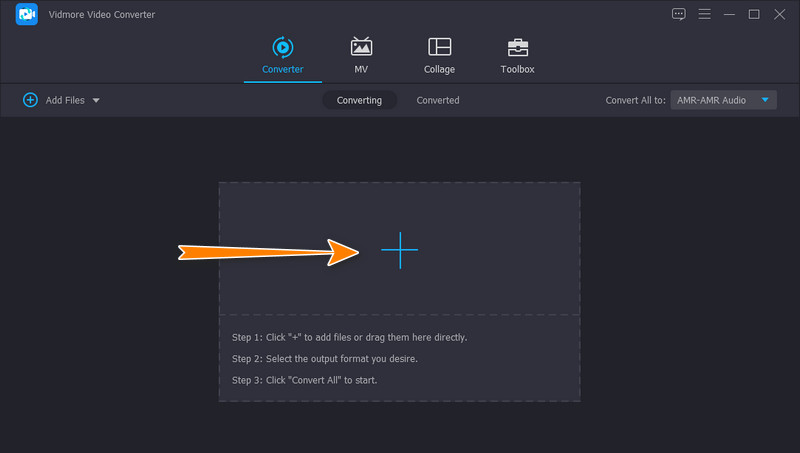This screenshot has height=453, width=800.
Task: Open the feedback chat bubble icon
Action: [x=679, y=14]
